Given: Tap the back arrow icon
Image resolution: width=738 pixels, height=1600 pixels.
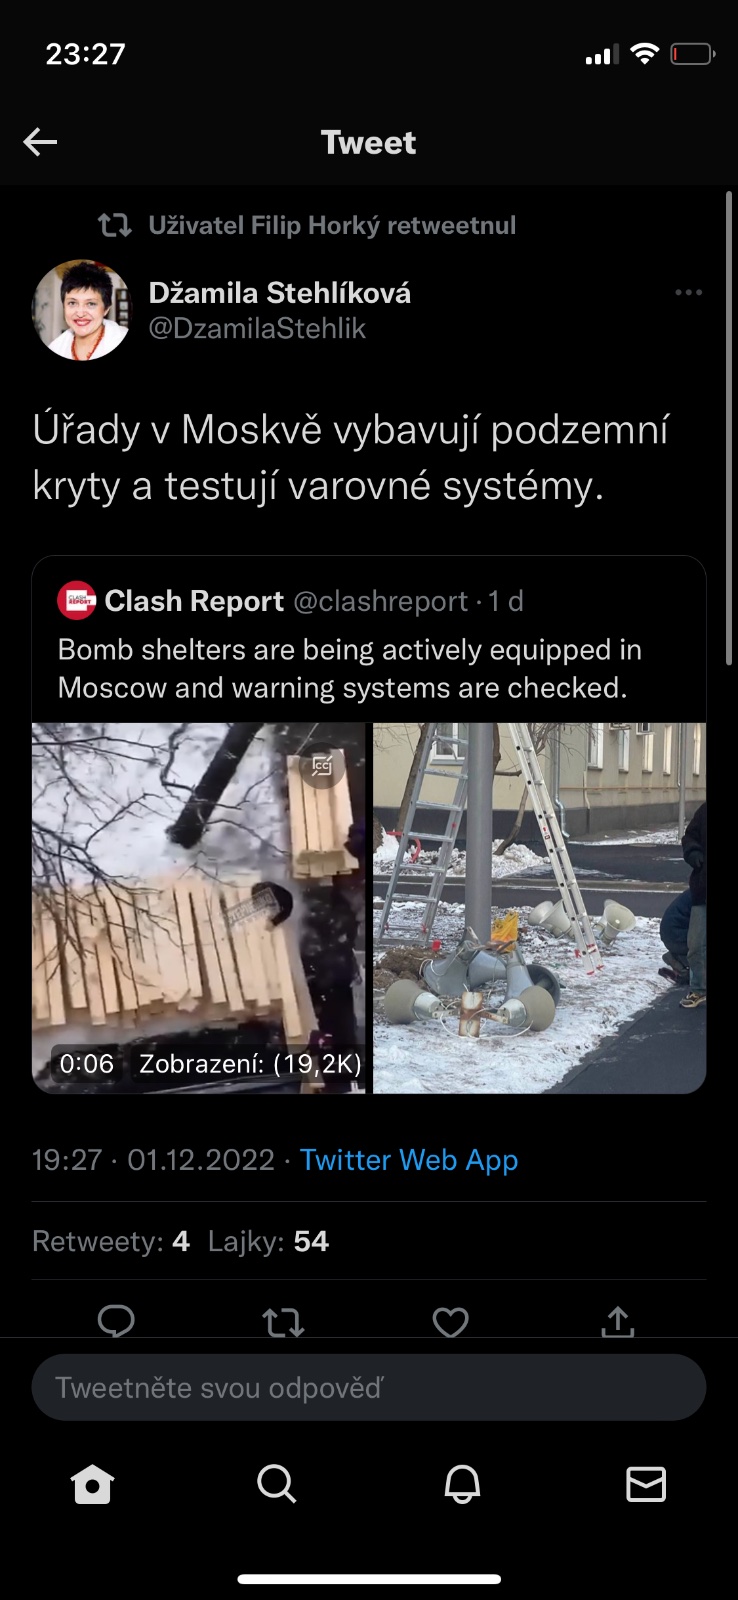Looking at the screenshot, I should pyautogui.click(x=40, y=142).
